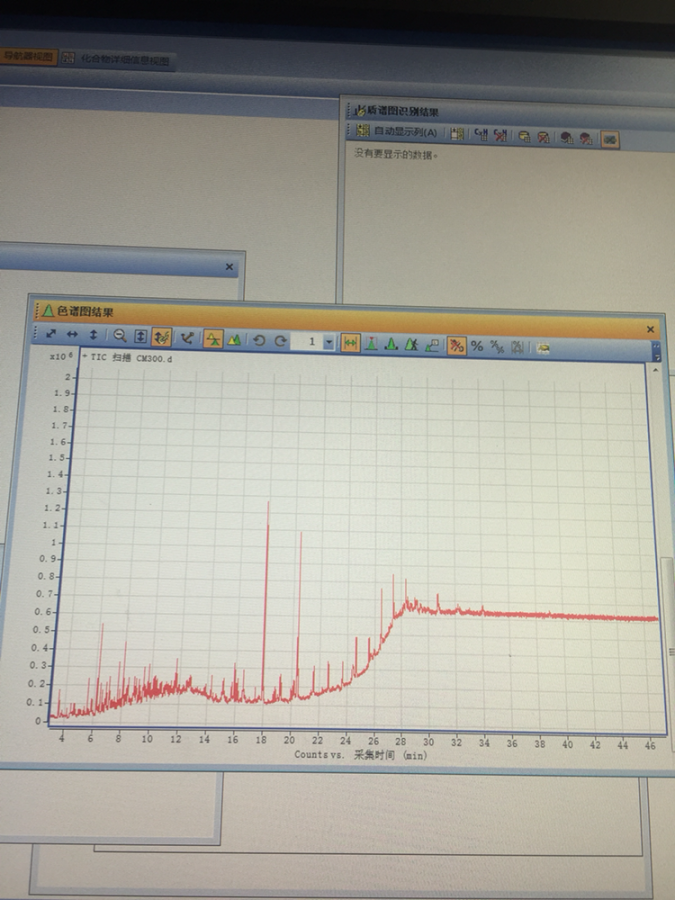Expand chromatogram toolbar overflow chevron

pyautogui.click(x=657, y=351)
